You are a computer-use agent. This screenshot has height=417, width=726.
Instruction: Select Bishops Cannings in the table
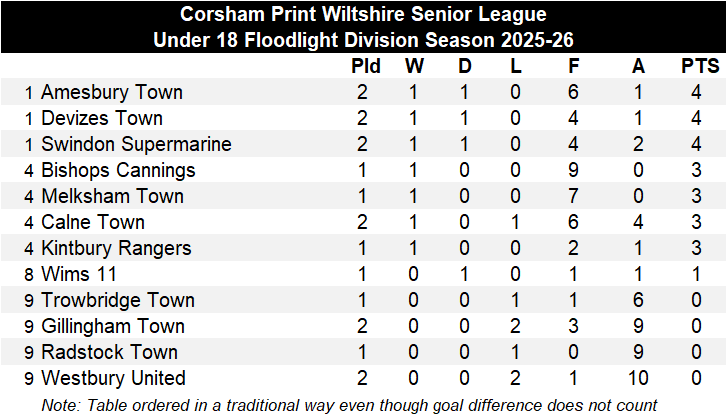coord(118,171)
